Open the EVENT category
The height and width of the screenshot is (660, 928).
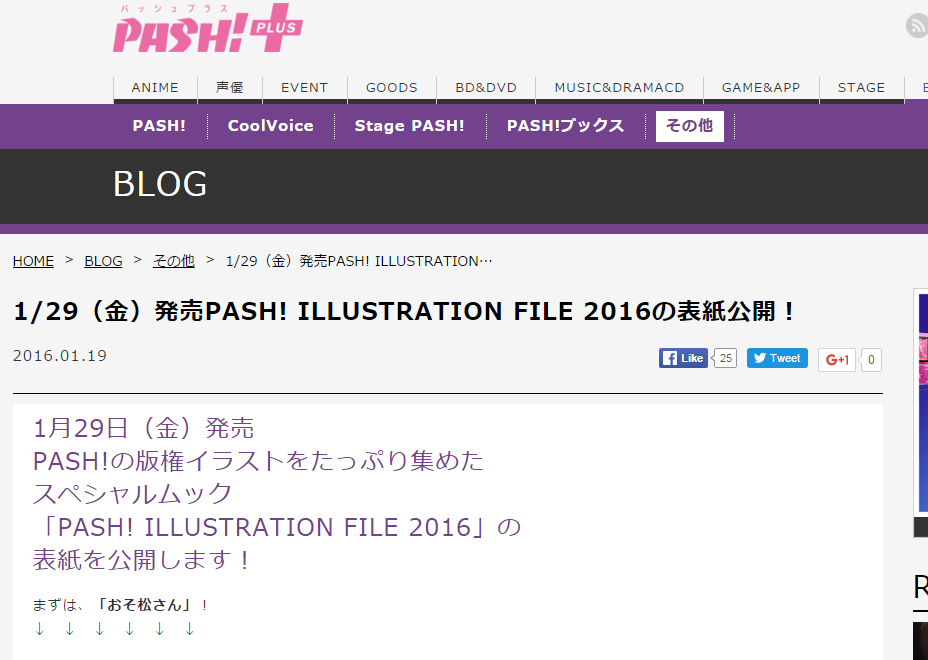tap(304, 88)
